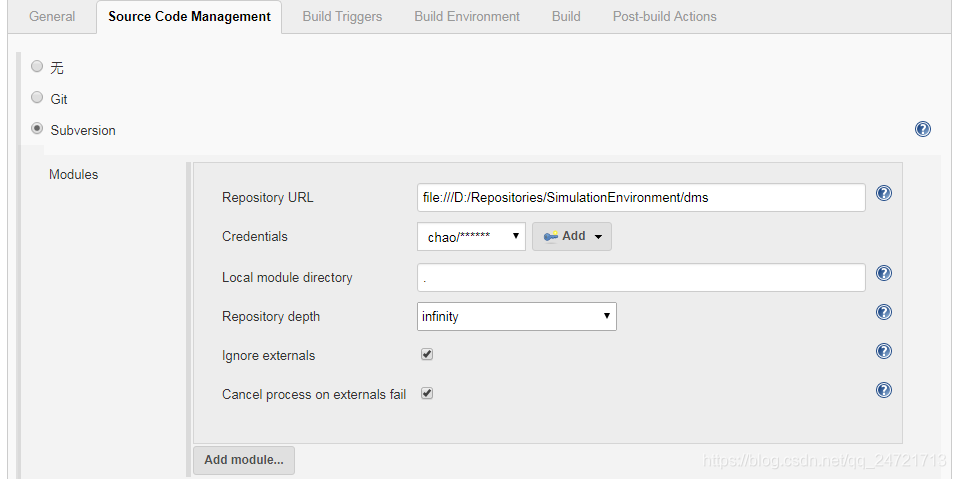Open help icon for Repository depth

[x=883, y=312]
